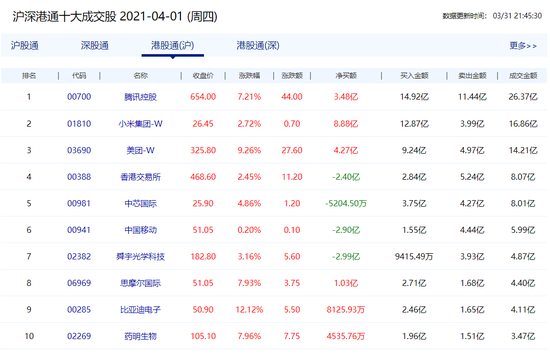The image size is (550, 360).
Task: Click 舜宇光学科技 stock name
Action: (x=140, y=256)
